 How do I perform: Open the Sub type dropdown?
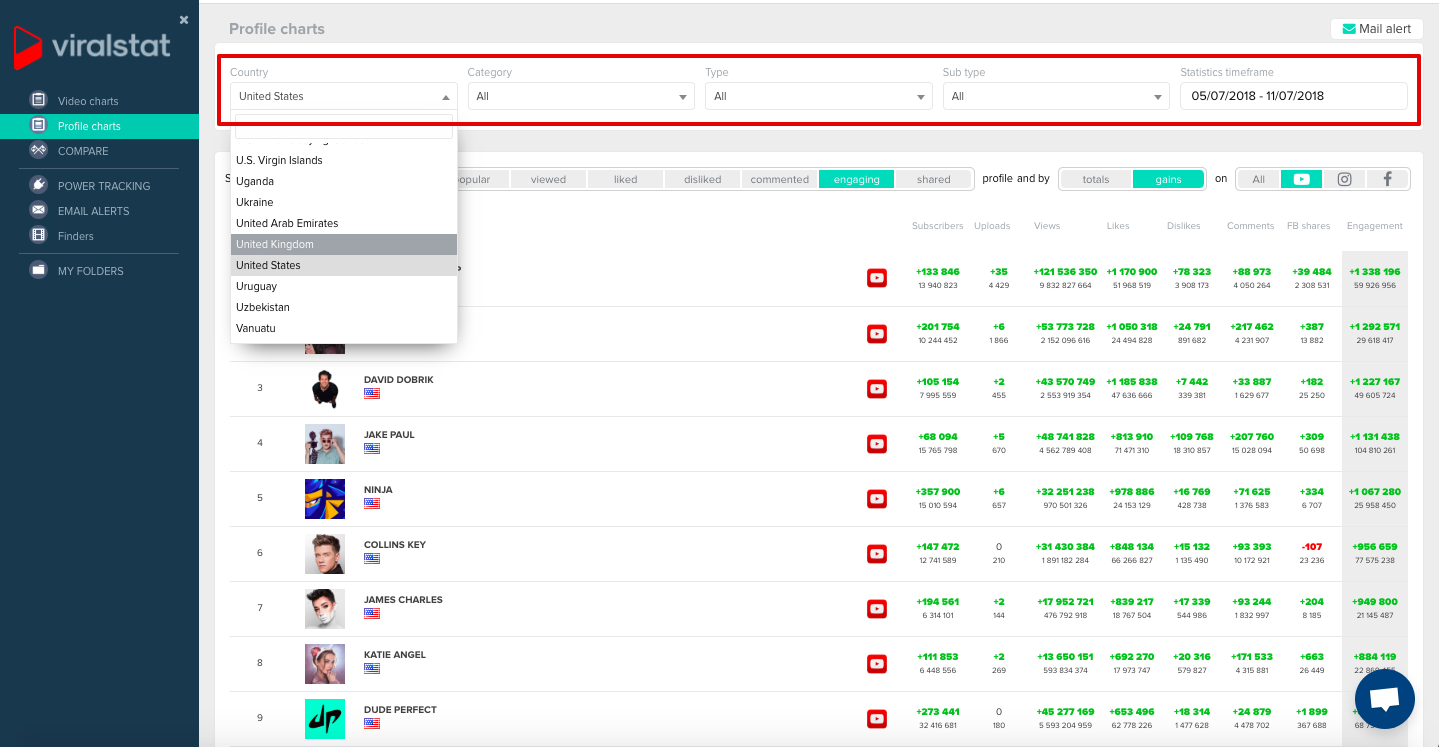click(x=1056, y=96)
